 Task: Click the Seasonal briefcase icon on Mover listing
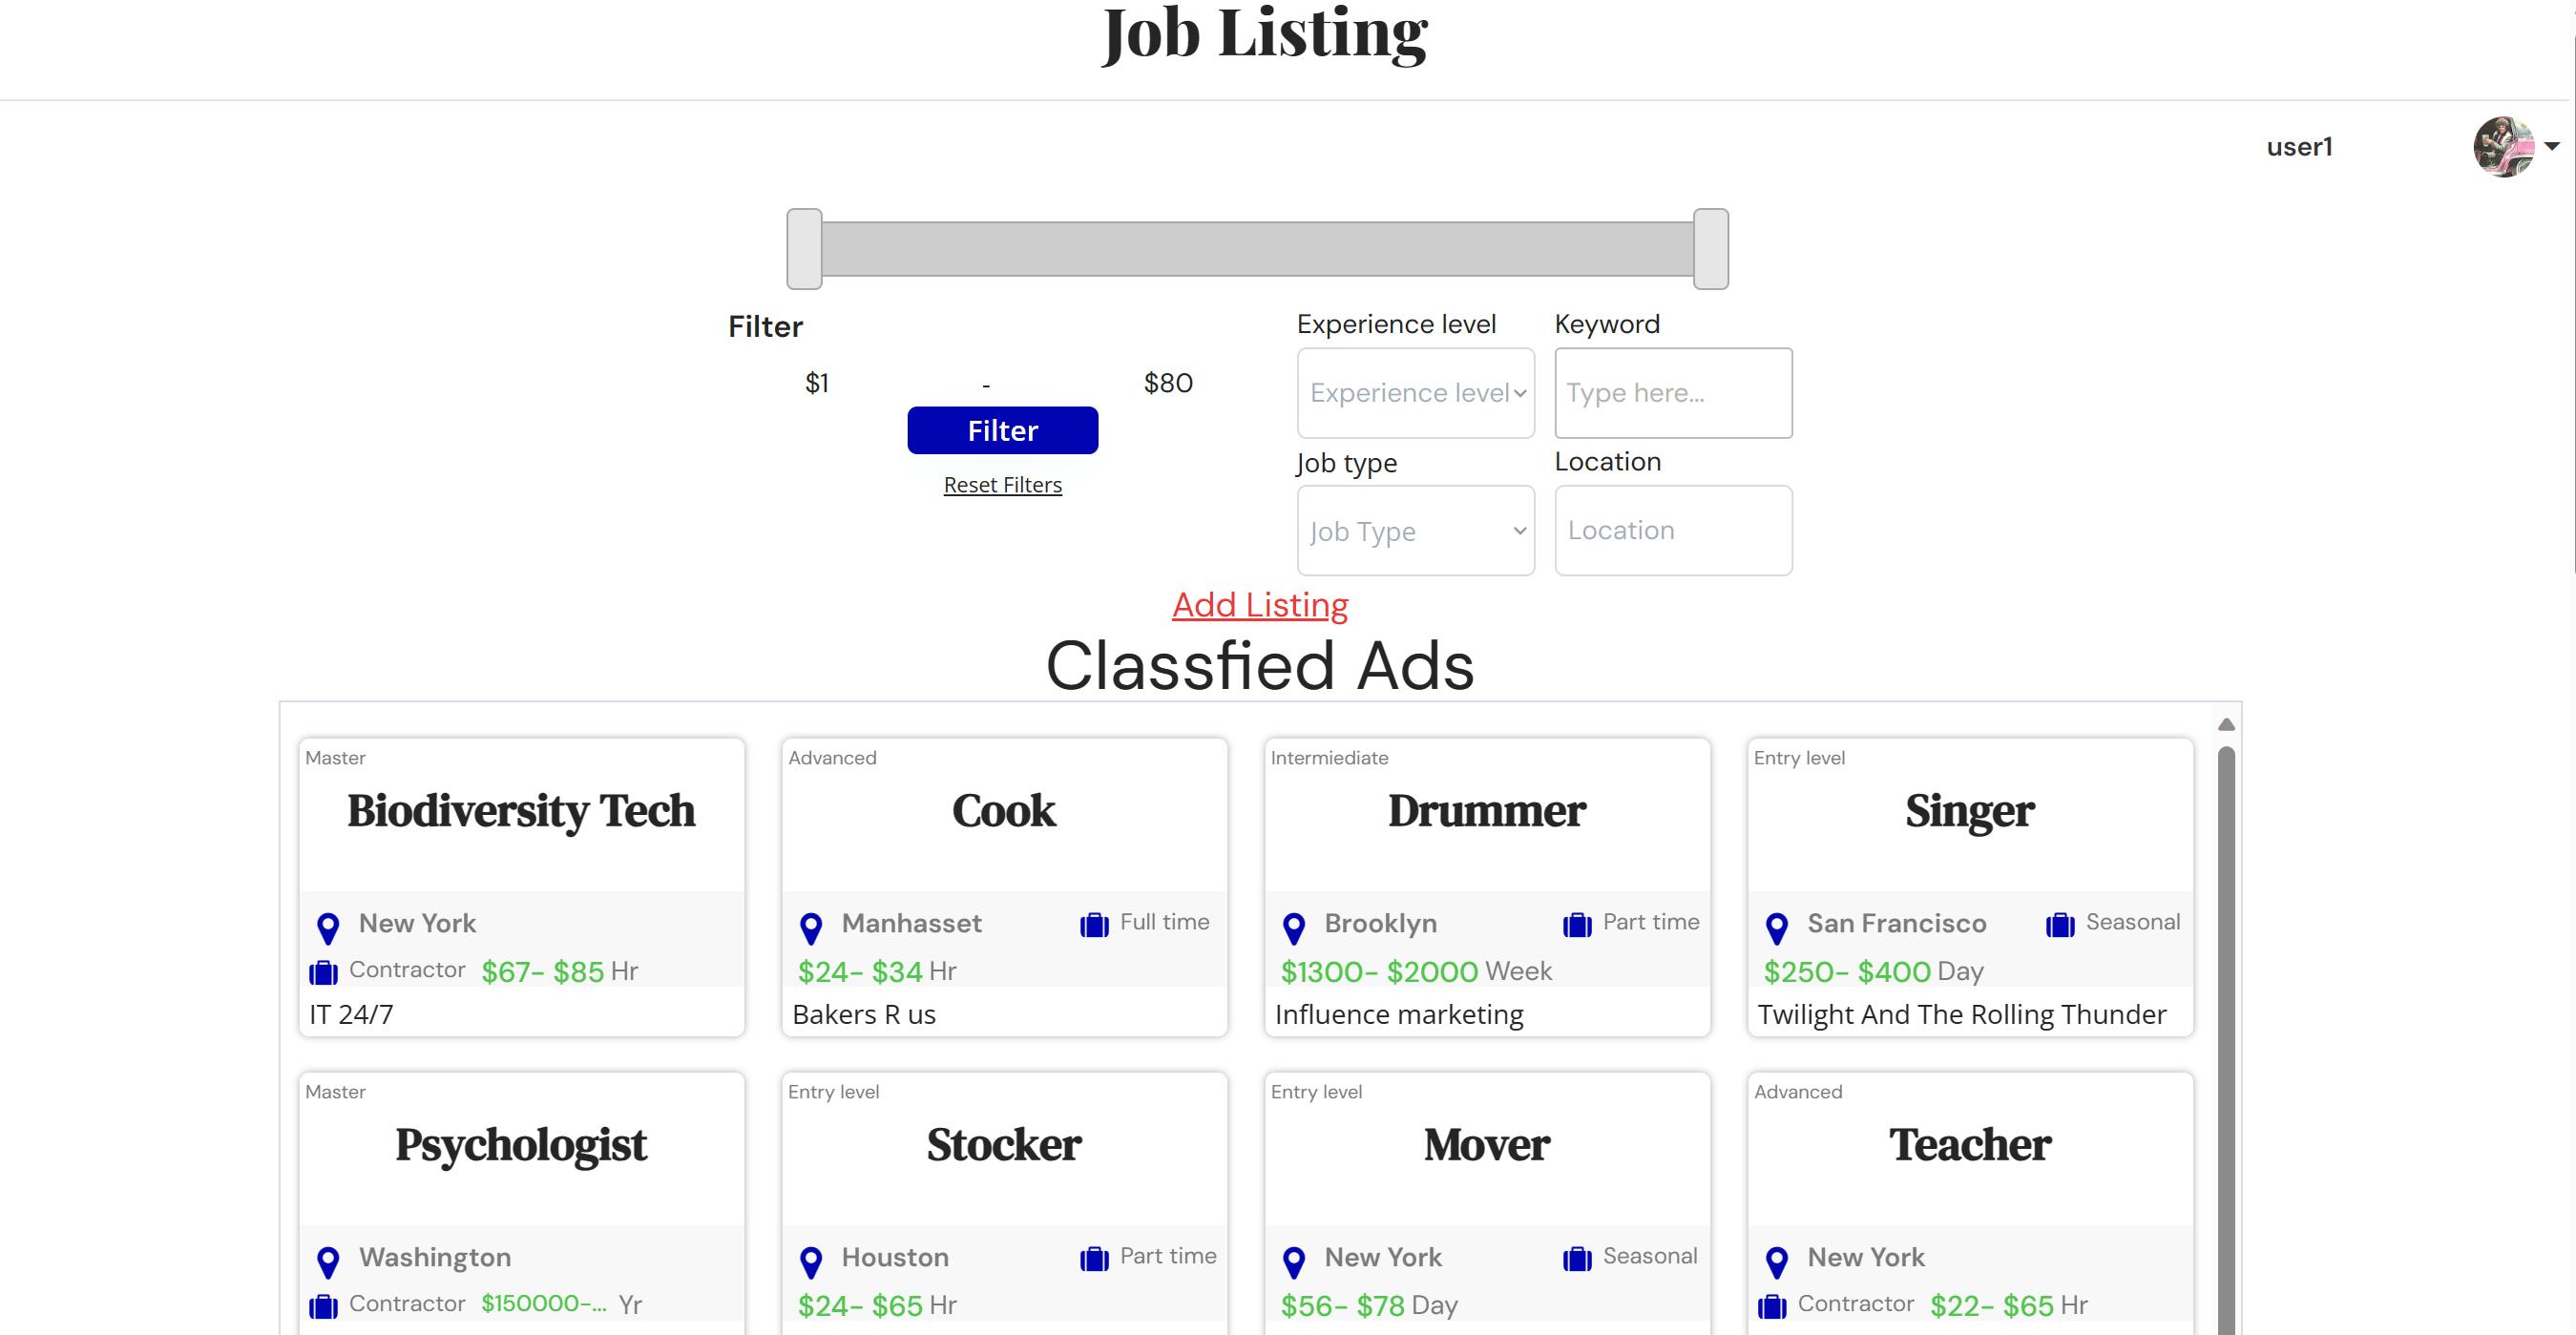pos(1576,1258)
